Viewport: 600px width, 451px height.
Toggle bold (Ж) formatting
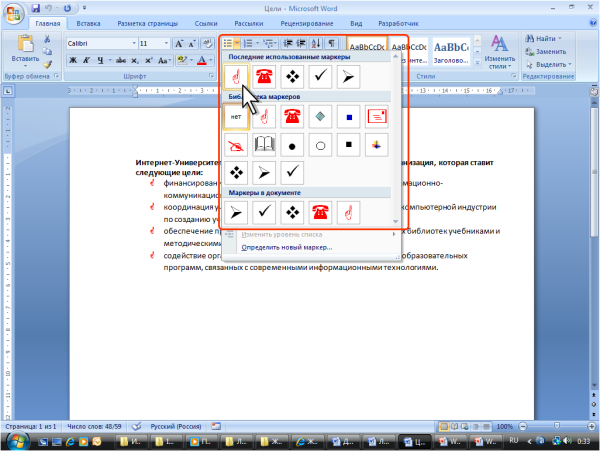(x=73, y=60)
